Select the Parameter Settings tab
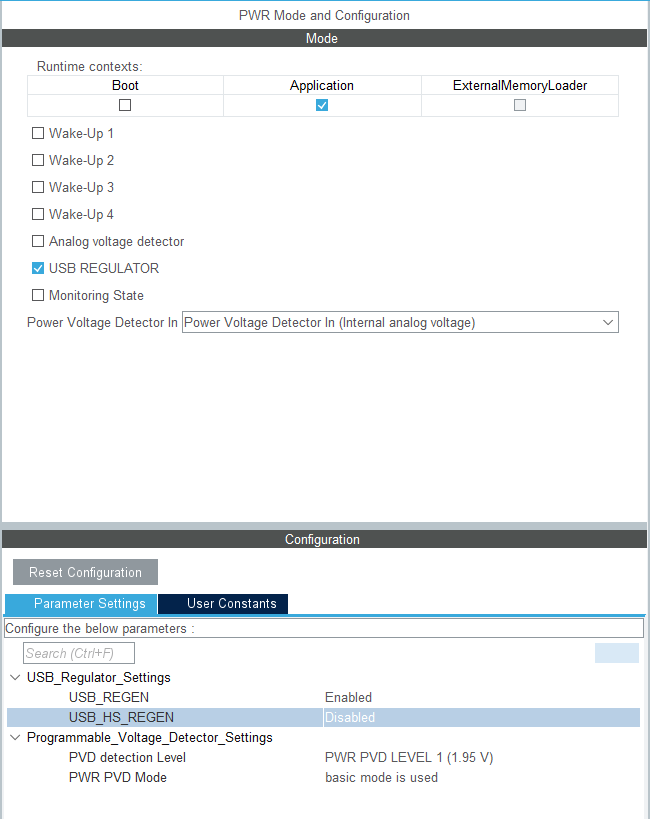The image size is (650, 819). [81, 604]
